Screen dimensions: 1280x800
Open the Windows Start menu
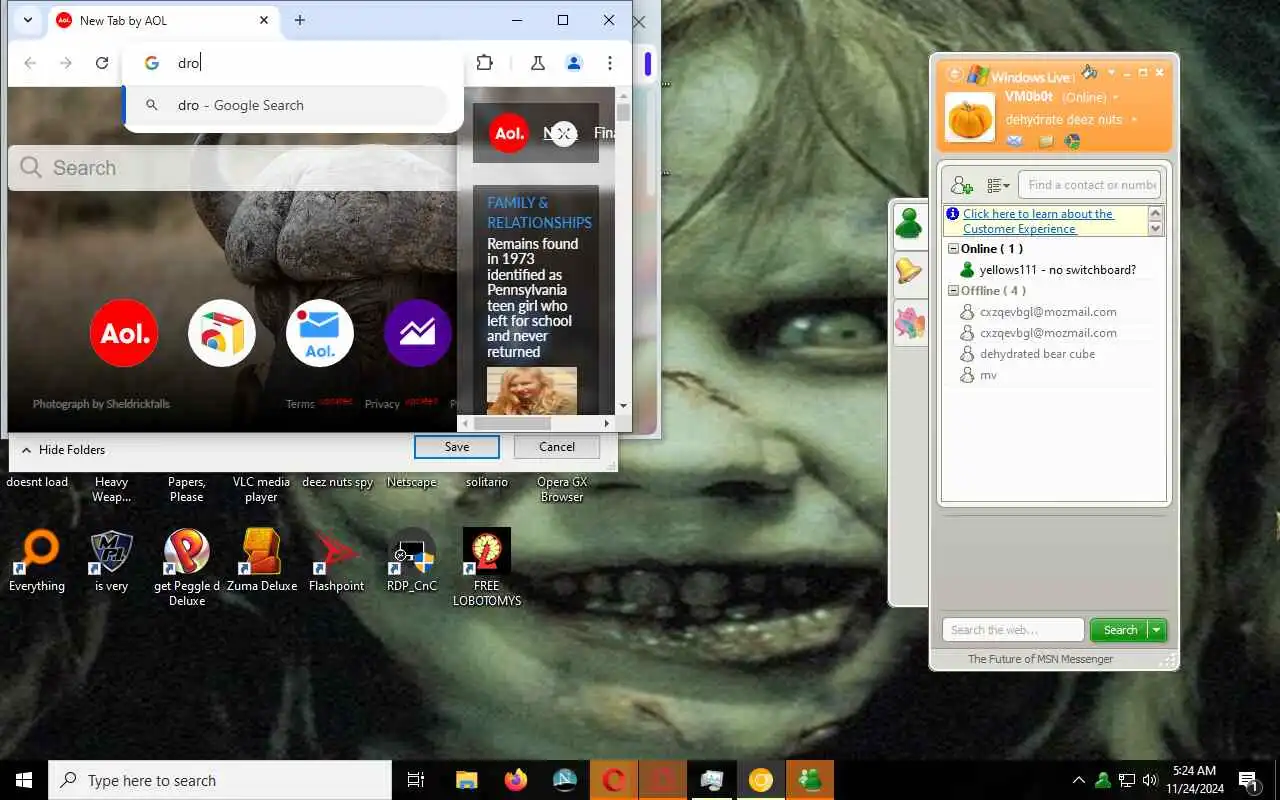(24, 780)
